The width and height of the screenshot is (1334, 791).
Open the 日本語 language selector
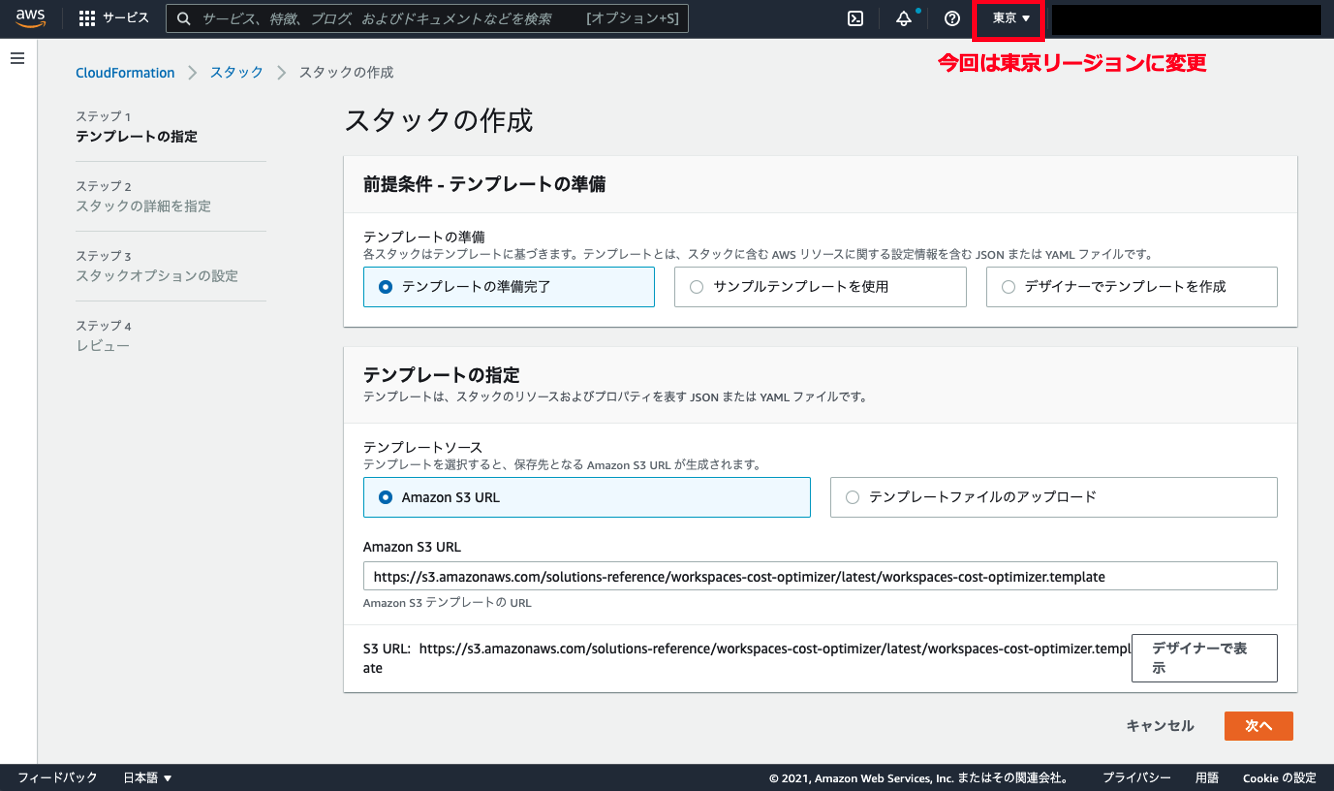(147, 778)
